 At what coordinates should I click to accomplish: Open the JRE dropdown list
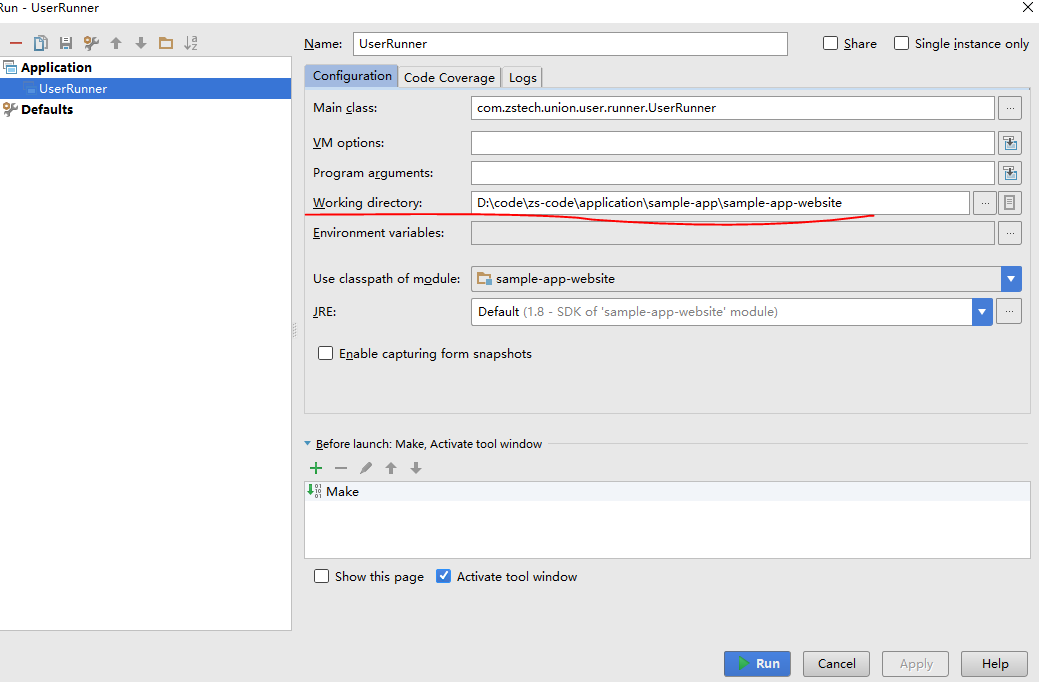(x=981, y=311)
